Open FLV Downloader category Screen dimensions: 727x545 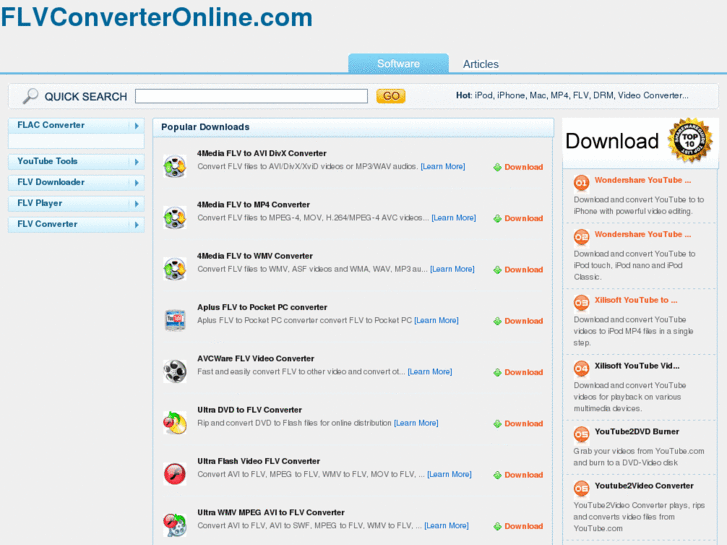(51, 182)
